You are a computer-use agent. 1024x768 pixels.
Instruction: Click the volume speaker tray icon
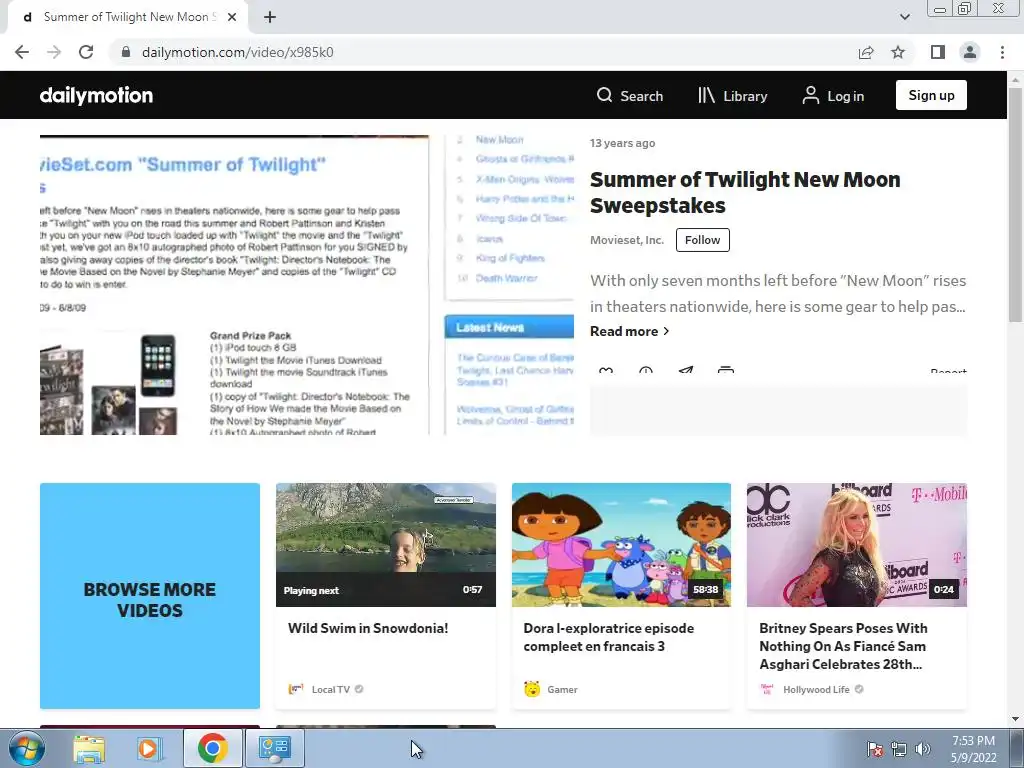(922, 749)
